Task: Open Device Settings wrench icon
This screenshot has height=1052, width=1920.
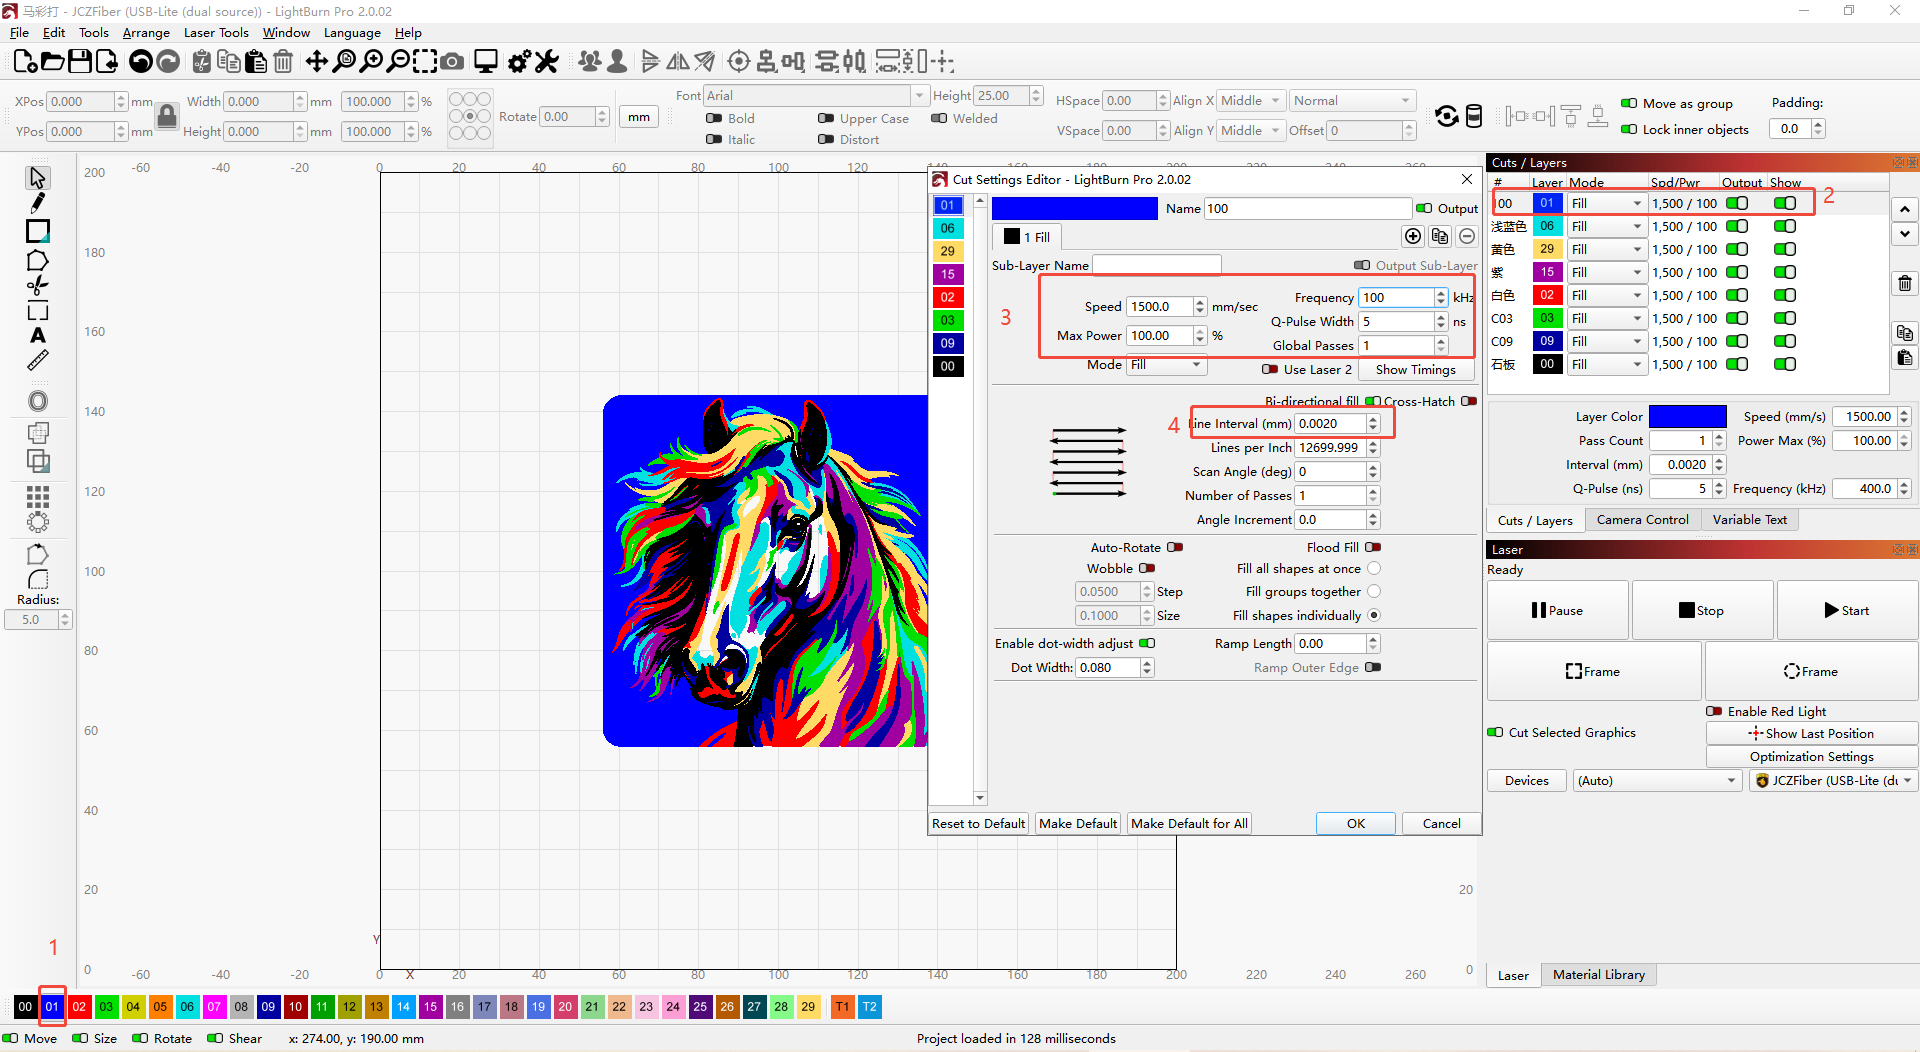Action: tap(546, 62)
